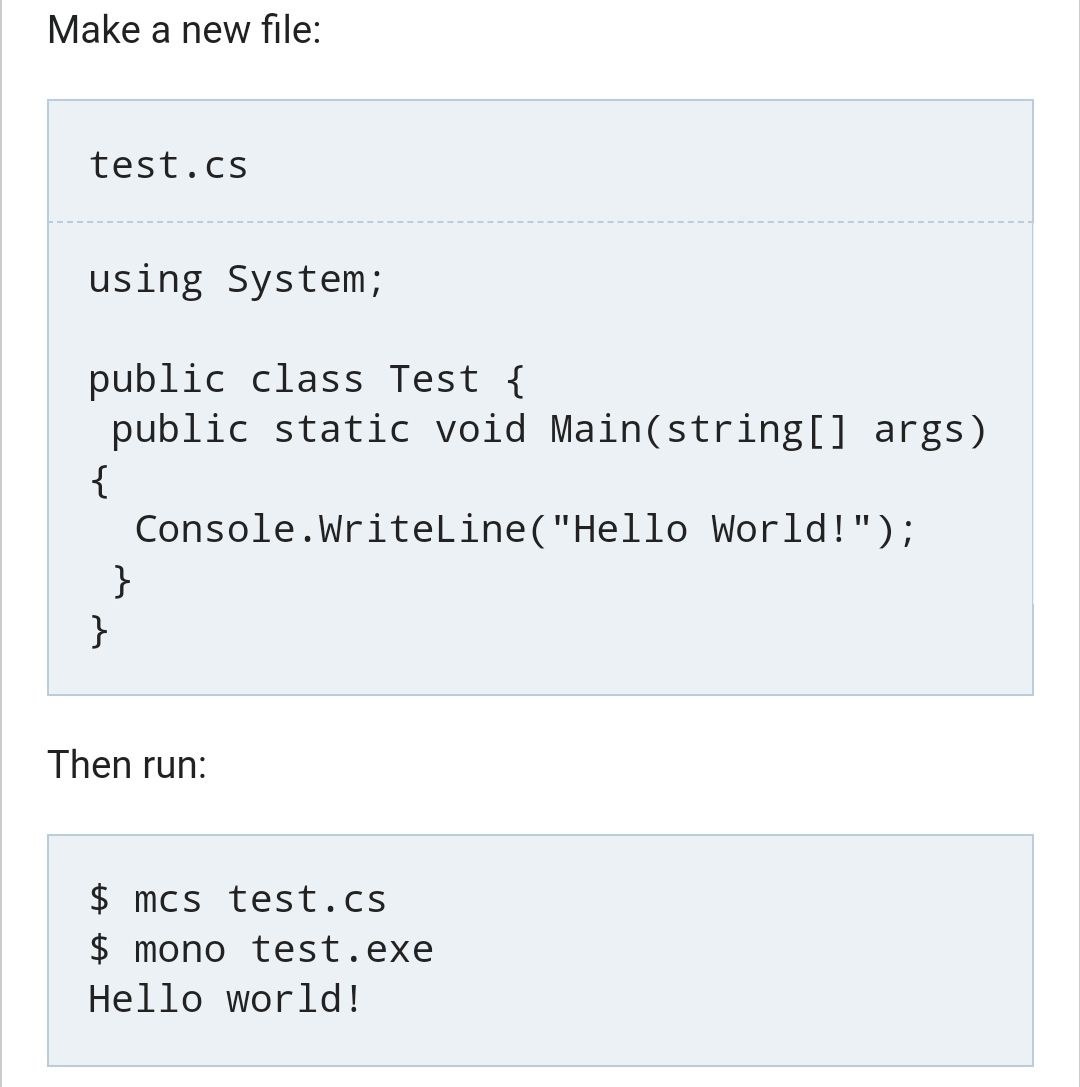The width and height of the screenshot is (1080, 1087).
Task: Click the 'using System;' code line
Action: point(236,280)
